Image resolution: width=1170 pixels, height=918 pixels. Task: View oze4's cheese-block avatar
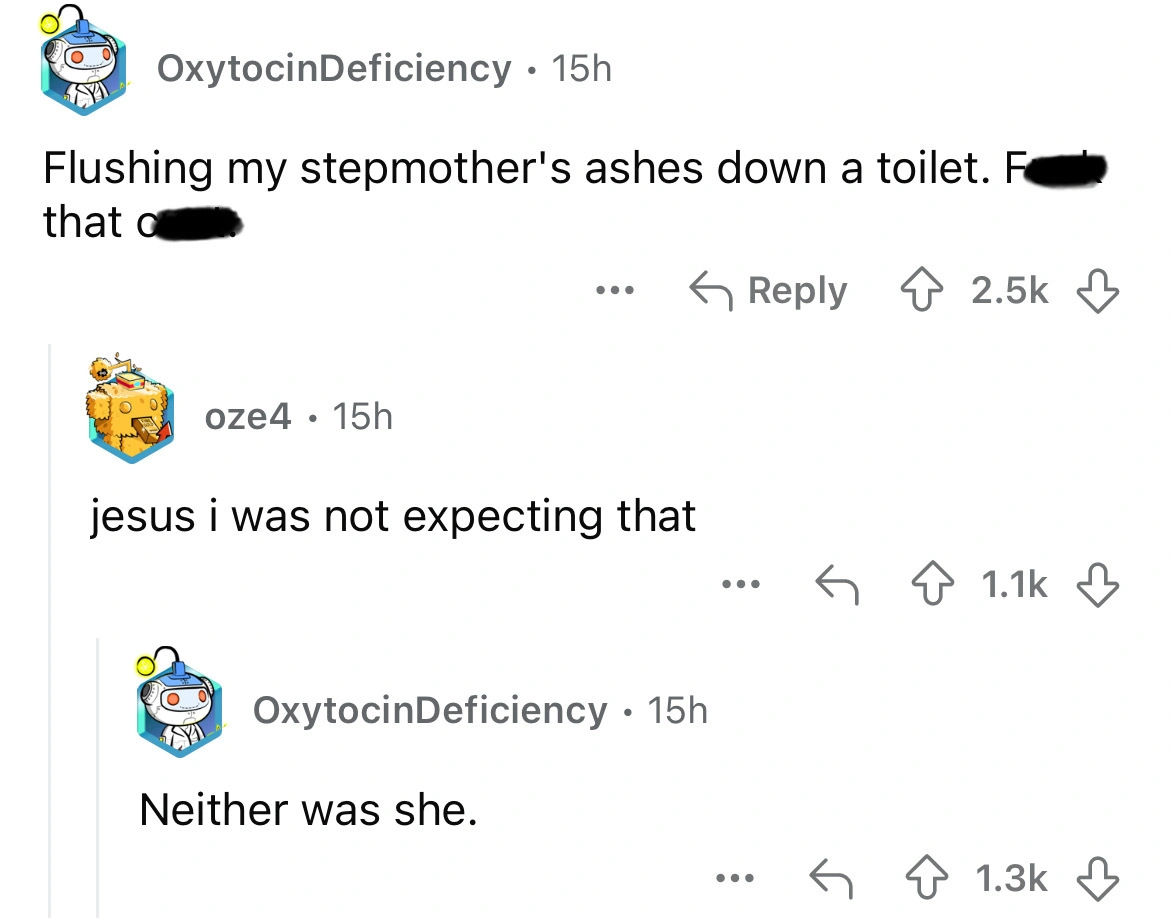click(131, 411)
